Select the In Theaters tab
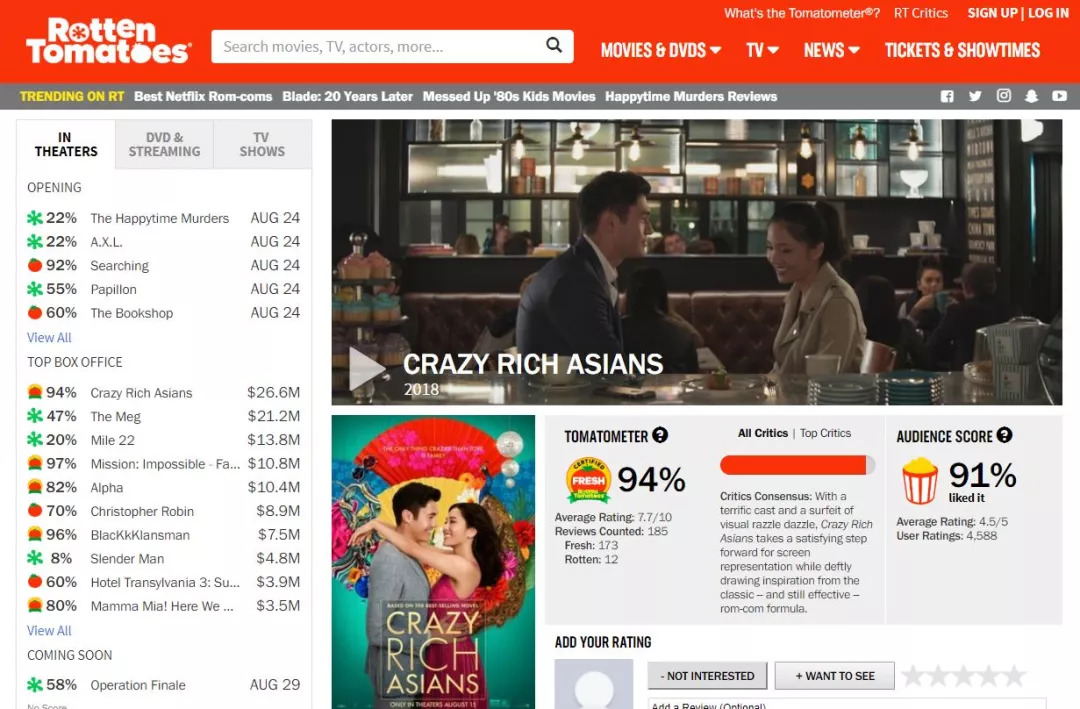This screenshot has width=1080, height=709. [x=66, y=145]
